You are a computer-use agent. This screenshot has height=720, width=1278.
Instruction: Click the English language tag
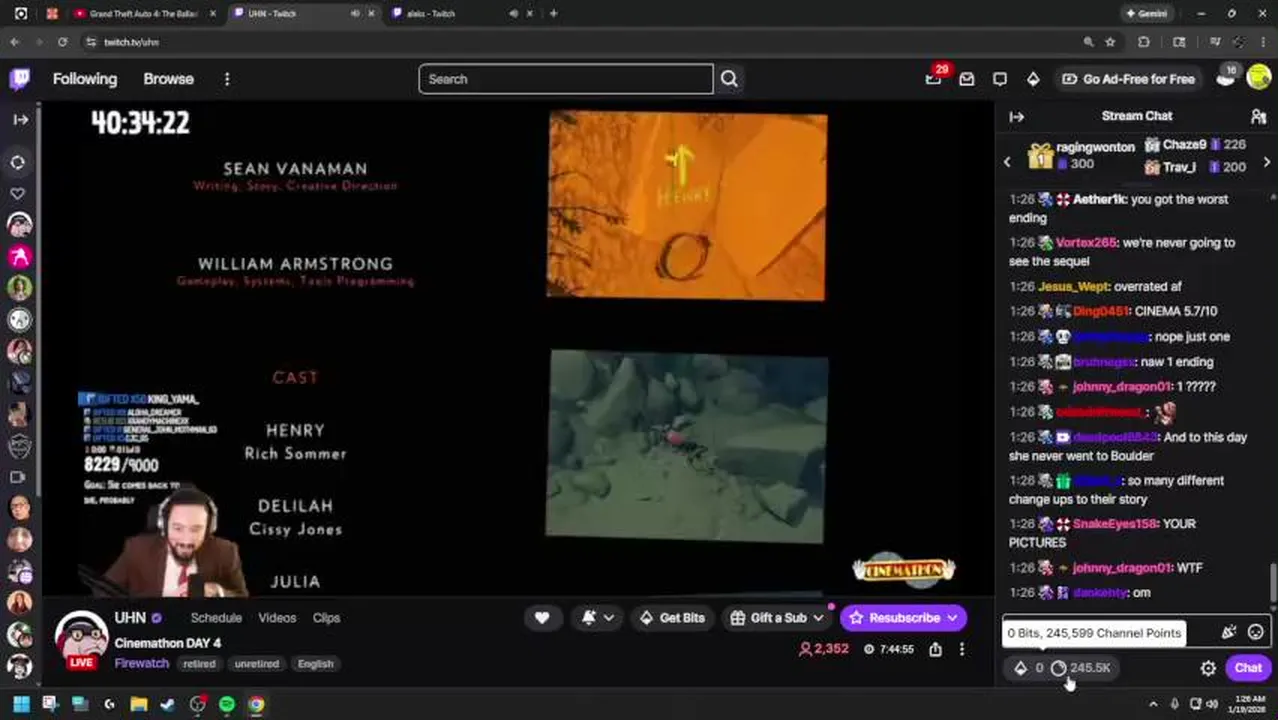315,664
